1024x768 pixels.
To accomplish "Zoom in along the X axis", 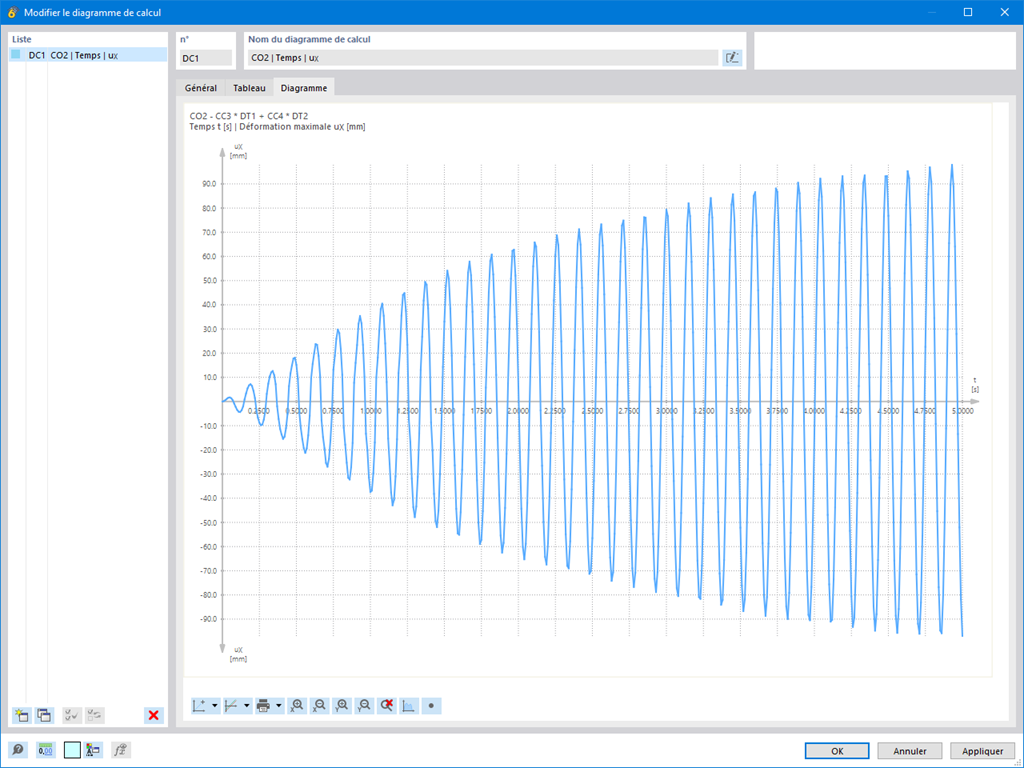I will pos(297,705).
